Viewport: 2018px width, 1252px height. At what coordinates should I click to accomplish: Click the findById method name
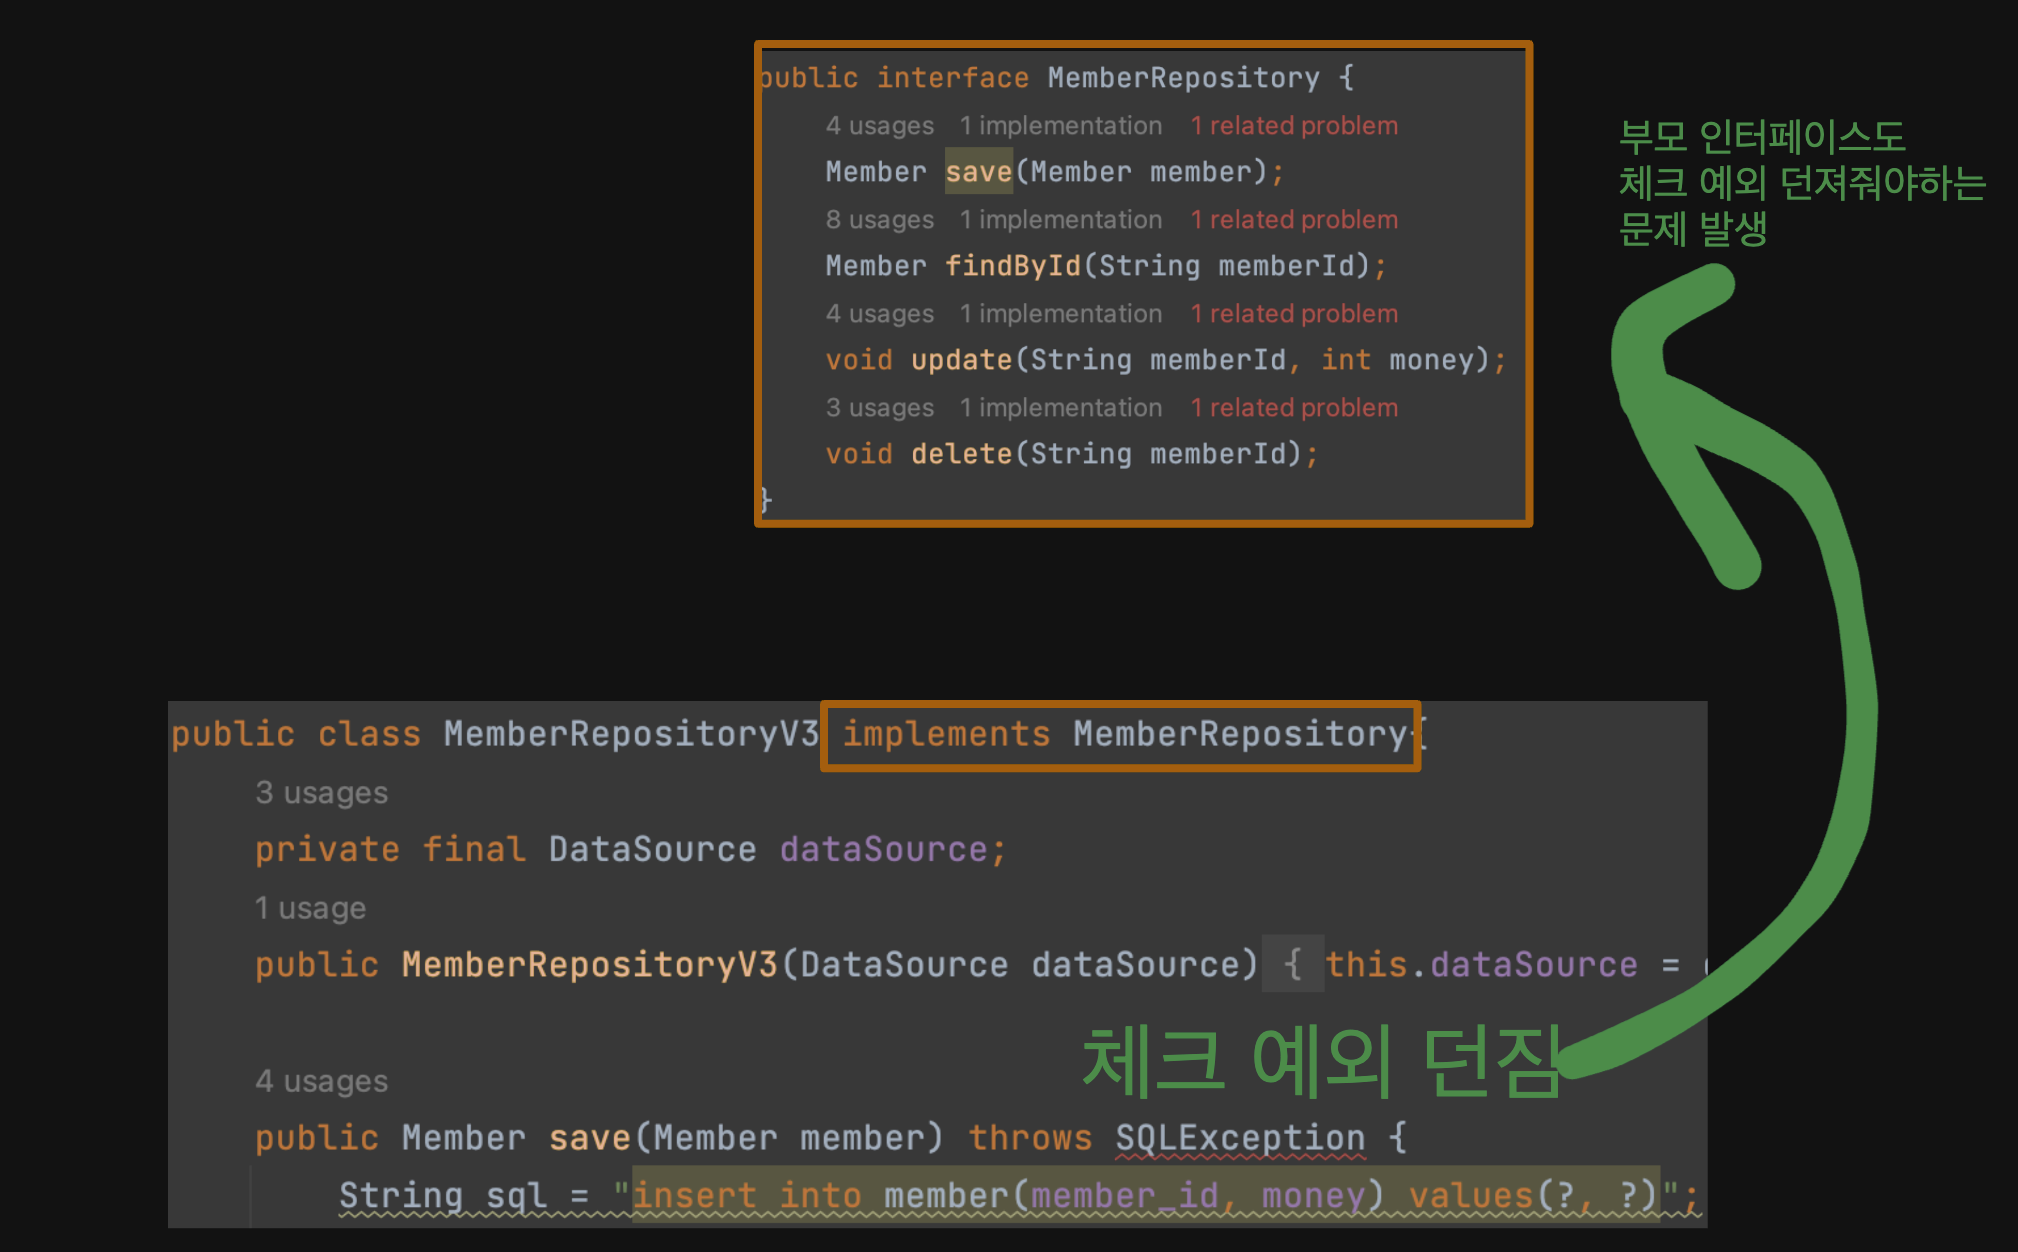point(1012,266)
